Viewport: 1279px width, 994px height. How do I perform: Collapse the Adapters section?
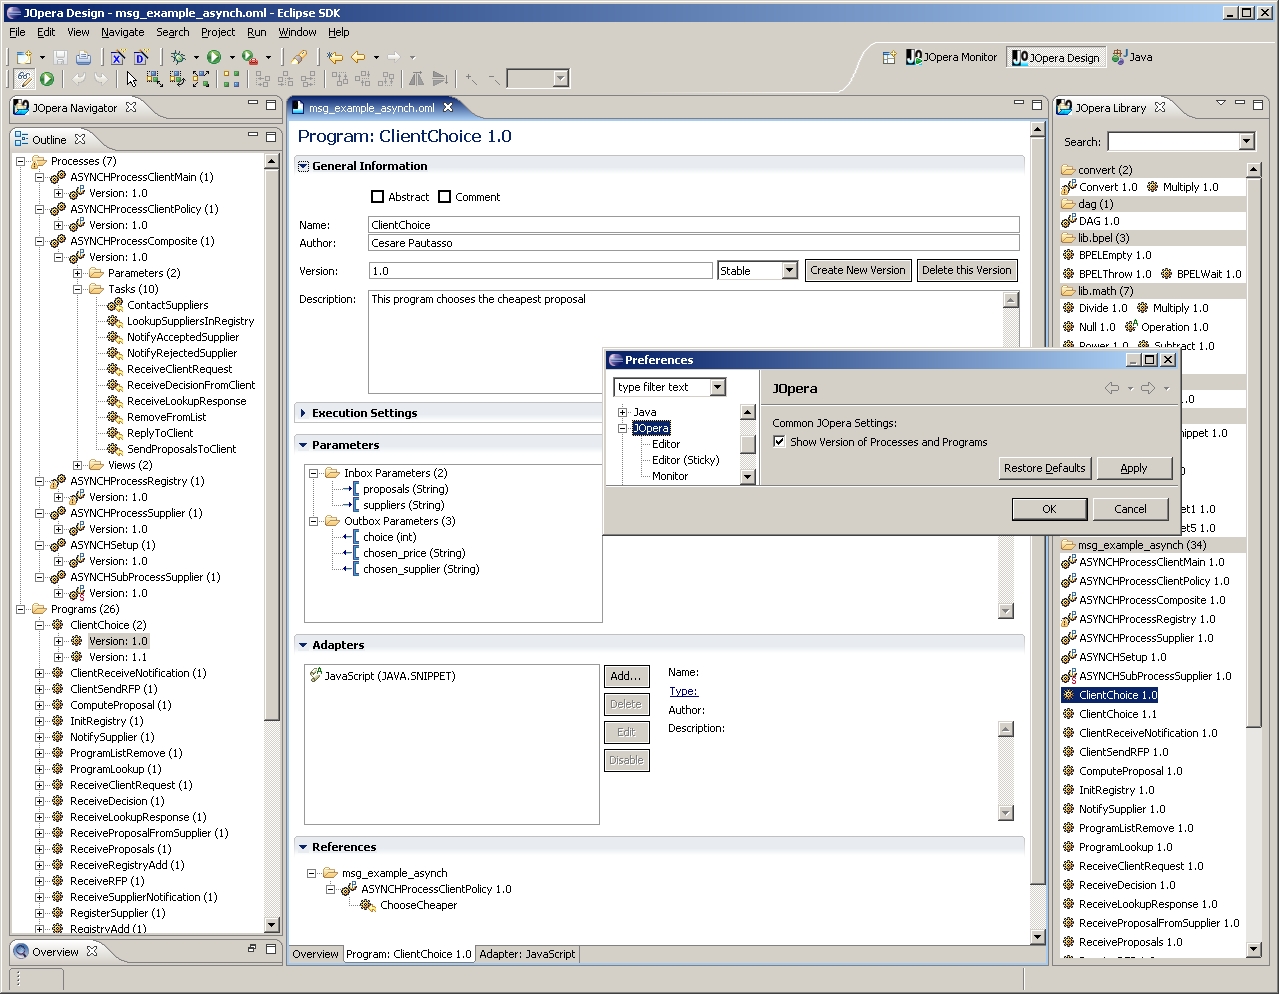(x=303, y=645)
